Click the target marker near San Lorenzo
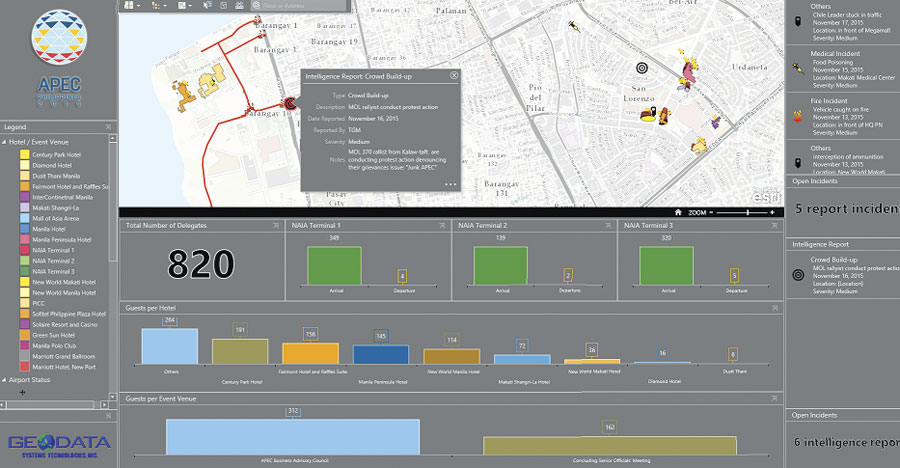Screen dimensions: 900x468 pos(642,68)
